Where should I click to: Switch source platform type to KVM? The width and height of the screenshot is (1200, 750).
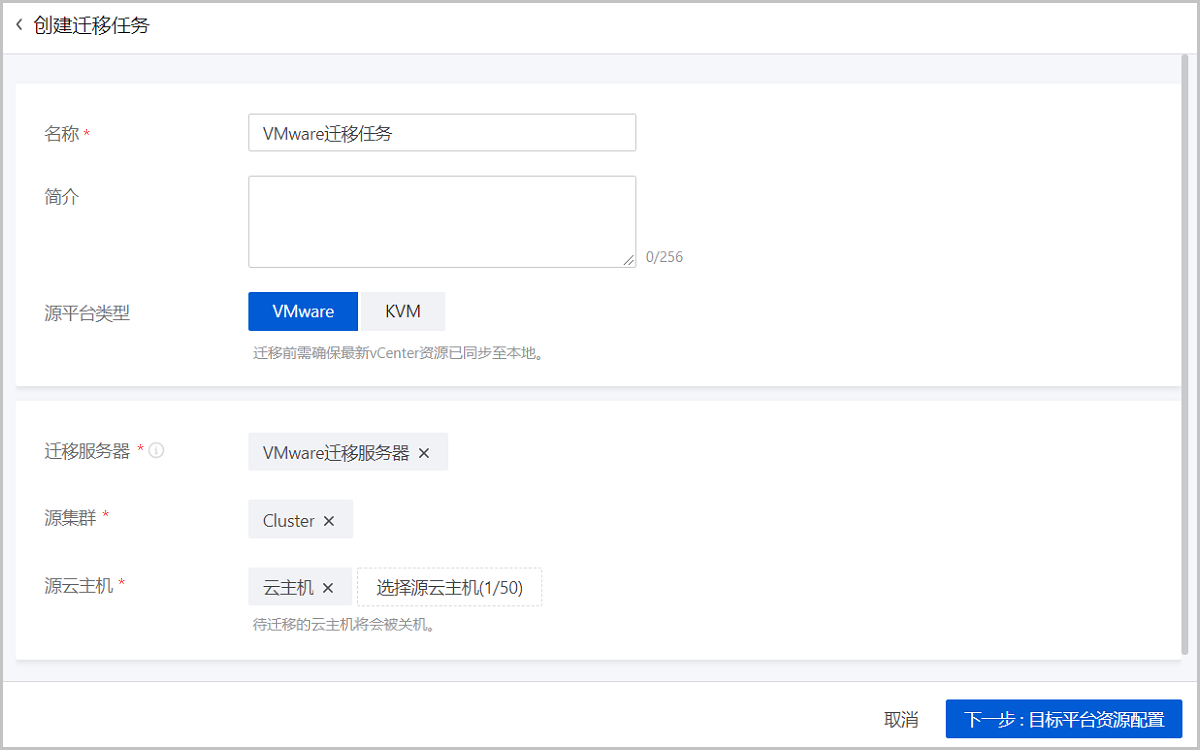coord(403,312)
